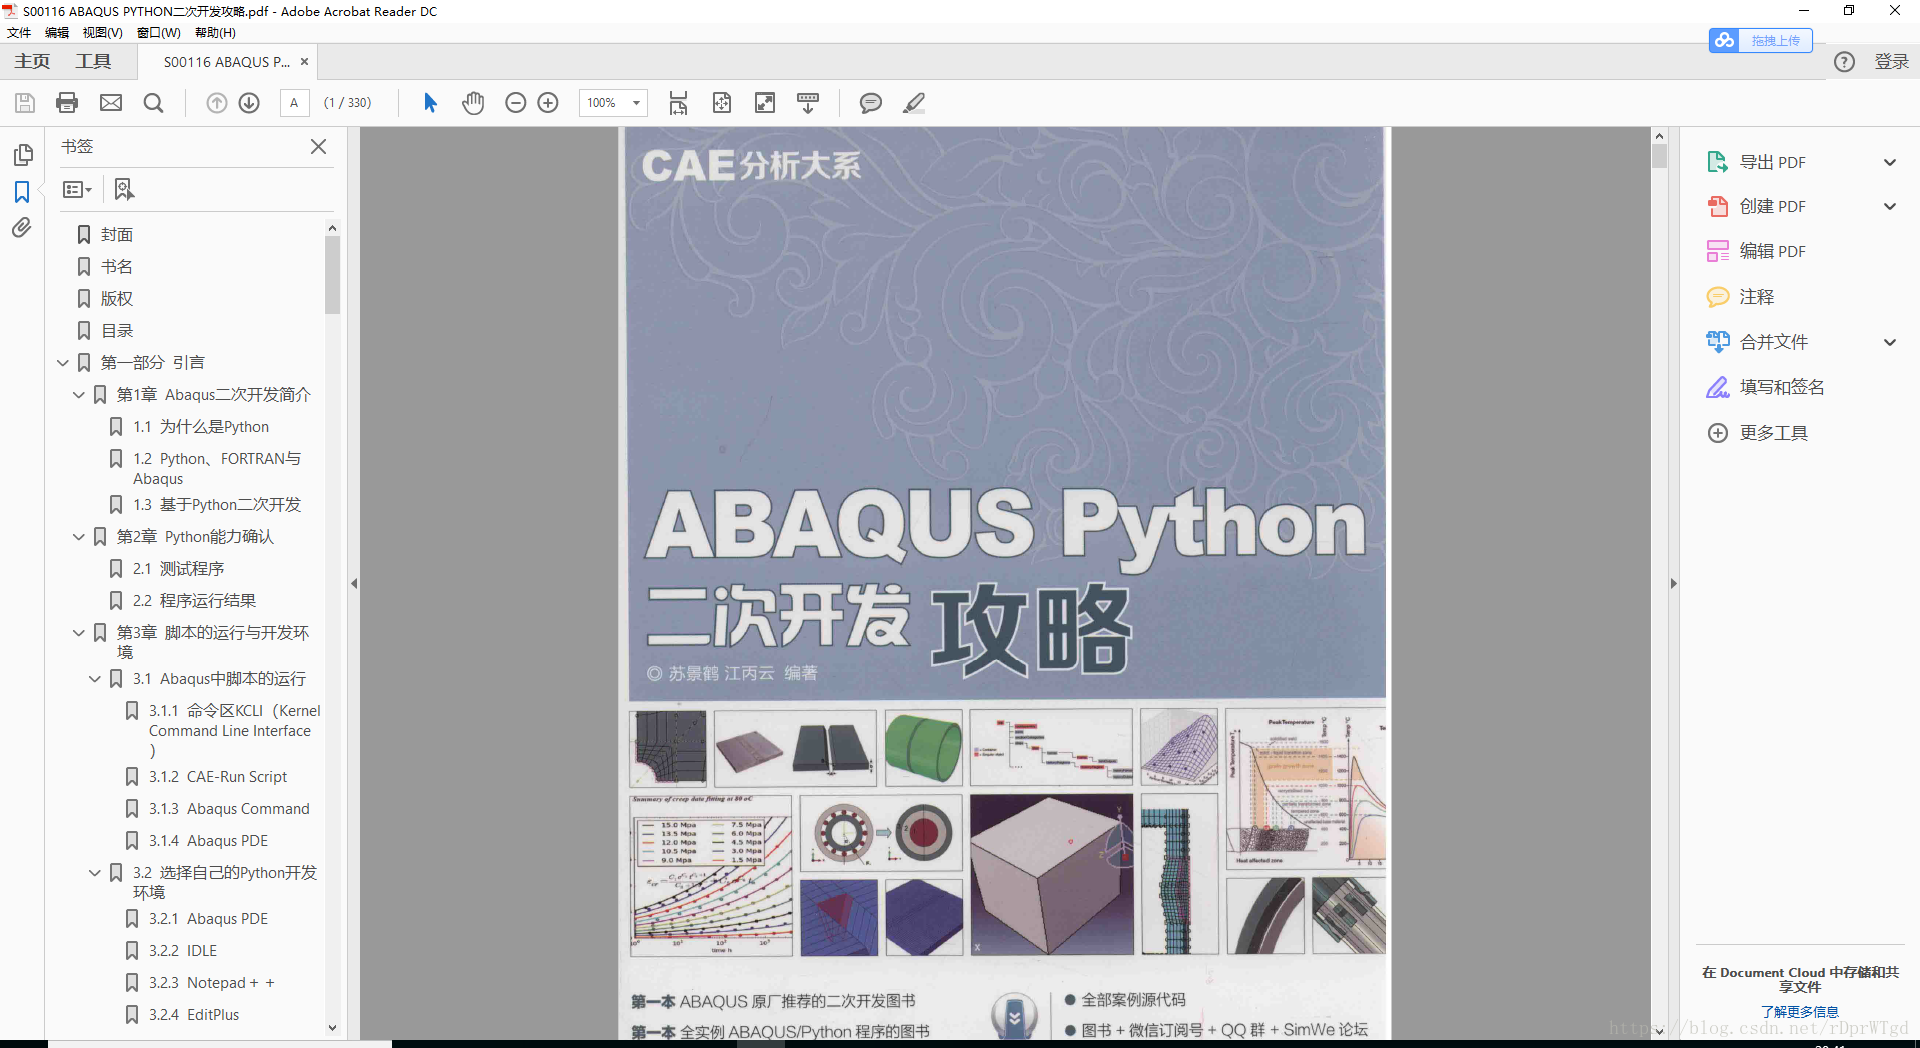
Task: Click the Save file icon
Action: pos(25,103)
